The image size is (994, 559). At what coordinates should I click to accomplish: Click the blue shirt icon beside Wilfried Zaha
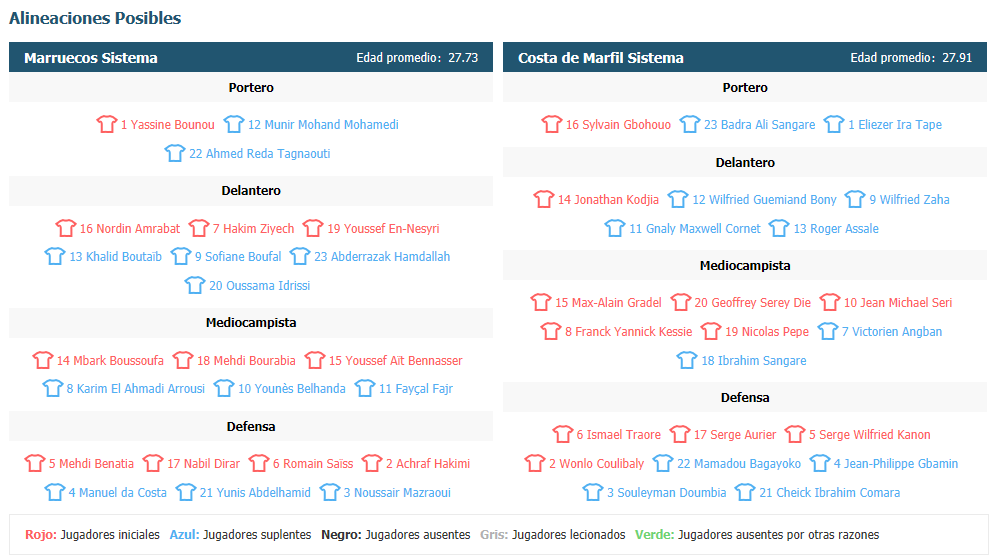[x=855, y=199]
